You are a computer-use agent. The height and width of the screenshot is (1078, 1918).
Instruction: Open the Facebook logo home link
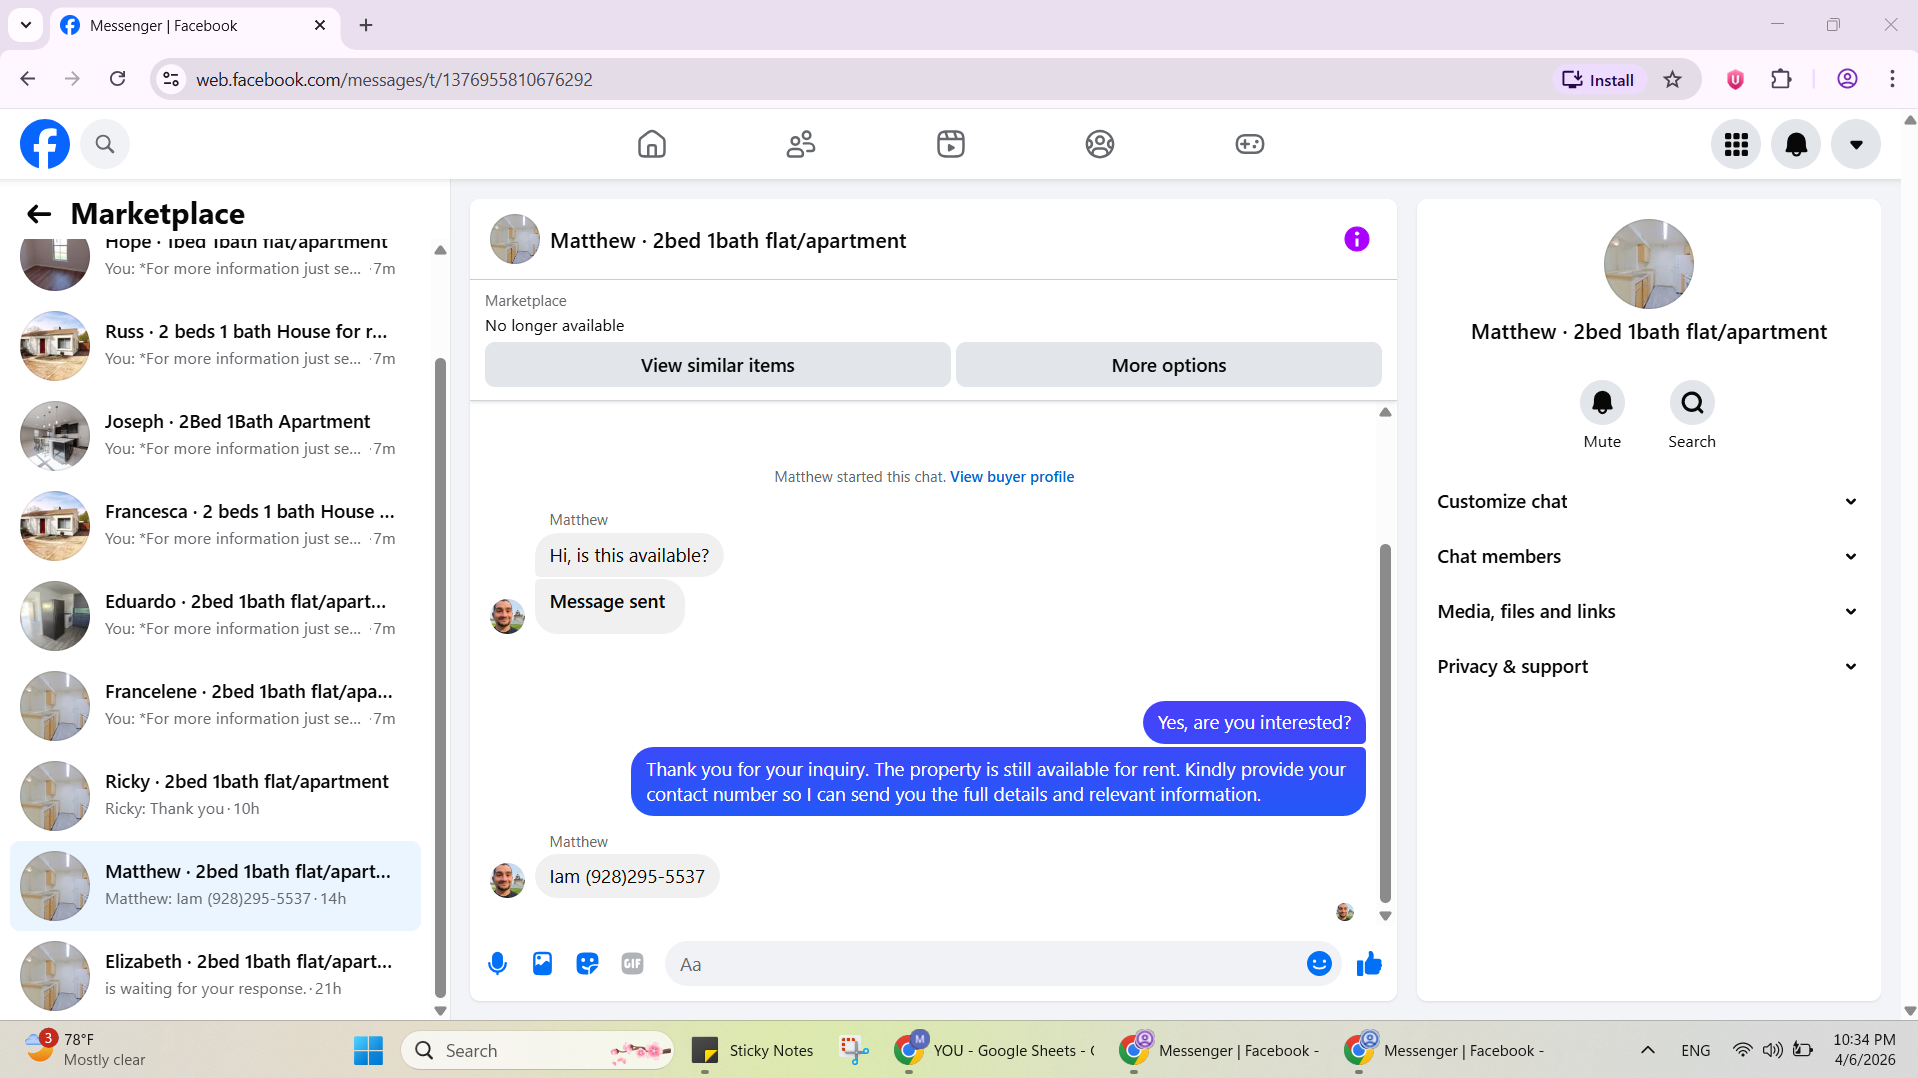point(45,144)
